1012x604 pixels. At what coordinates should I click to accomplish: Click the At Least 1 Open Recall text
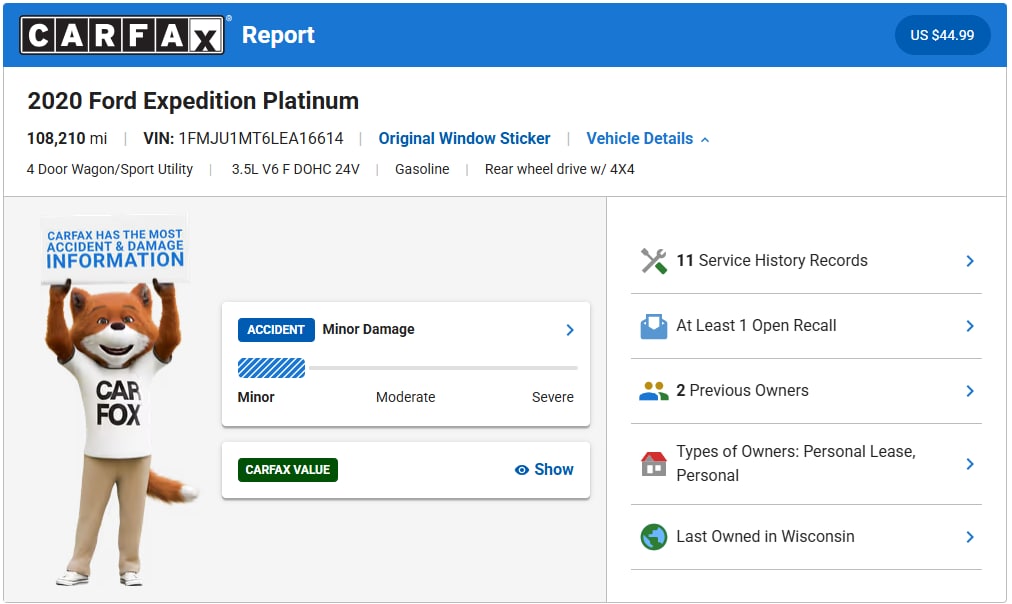[756, 326]
